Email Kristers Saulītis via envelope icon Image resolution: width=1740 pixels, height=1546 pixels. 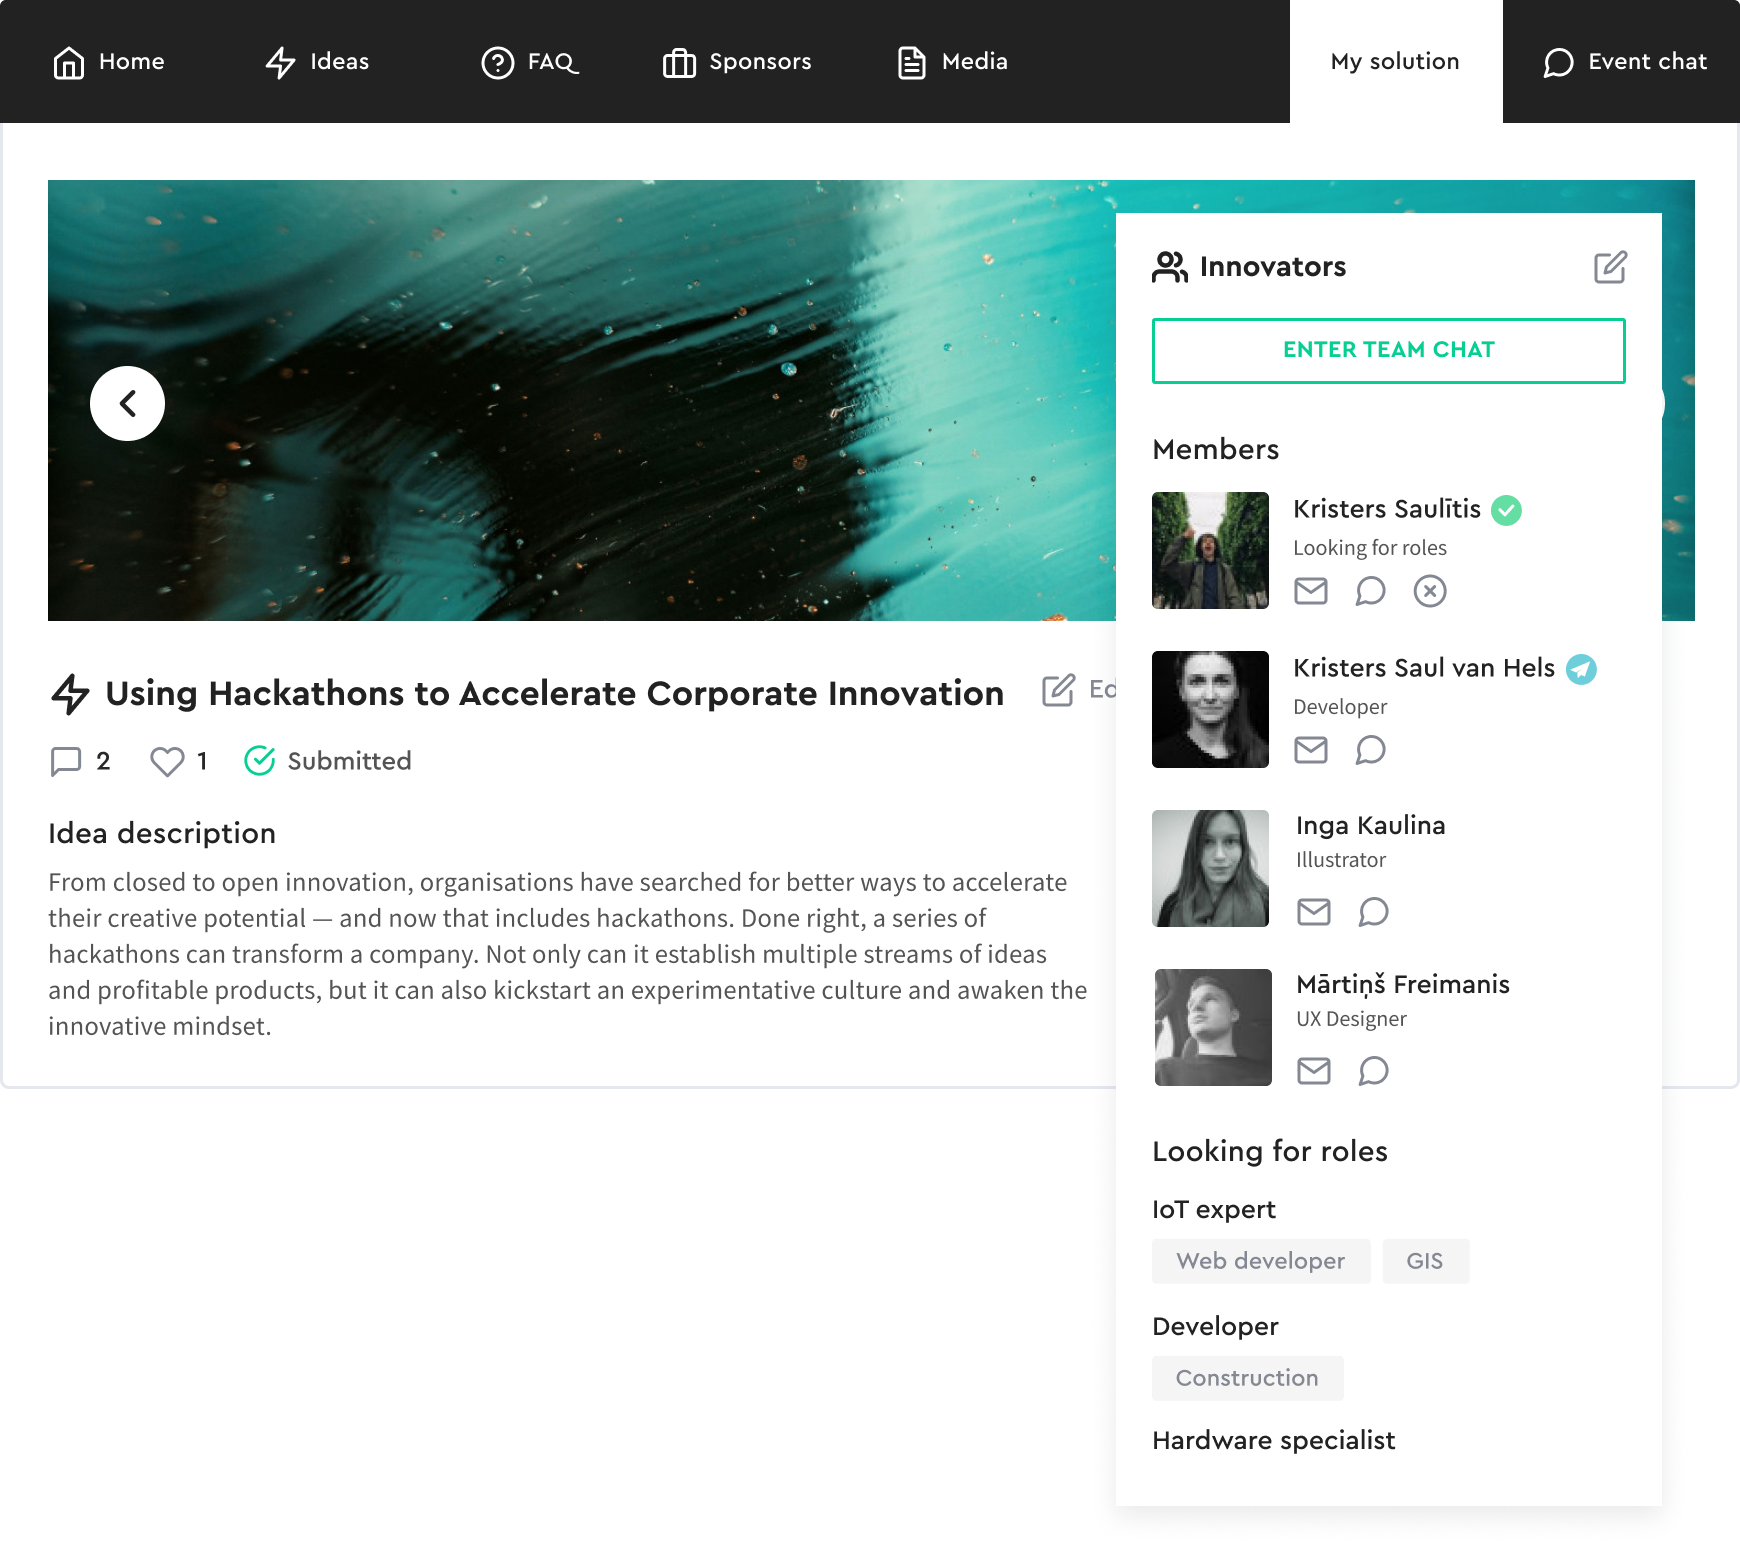[1310, 591]
